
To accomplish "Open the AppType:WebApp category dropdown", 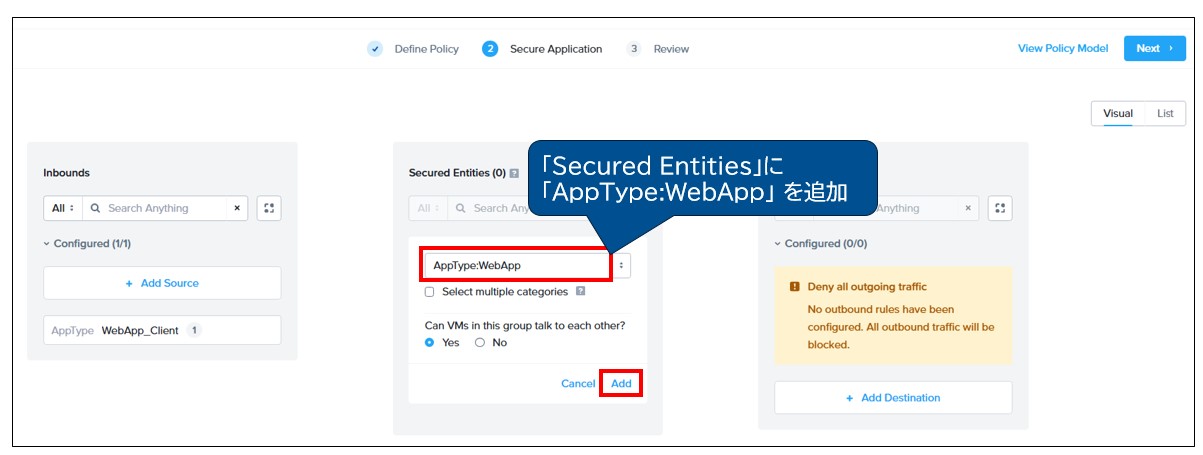I will [622, 265].
